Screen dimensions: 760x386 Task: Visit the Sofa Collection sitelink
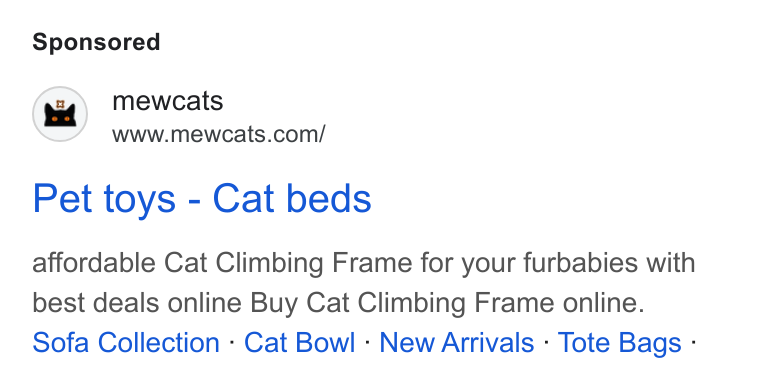[126, 342]
